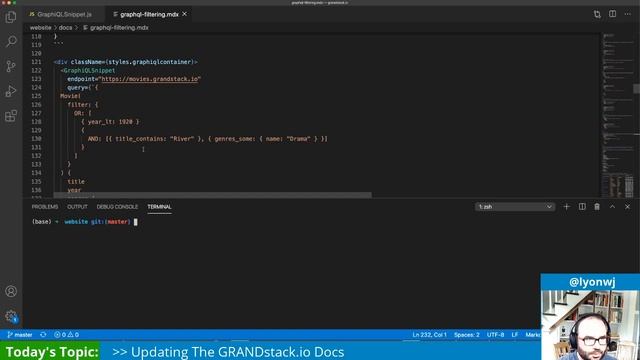Click Ln 232, Col 1 status item
Viewport: 640px width, 360px height.
click(x=429, y=335)
